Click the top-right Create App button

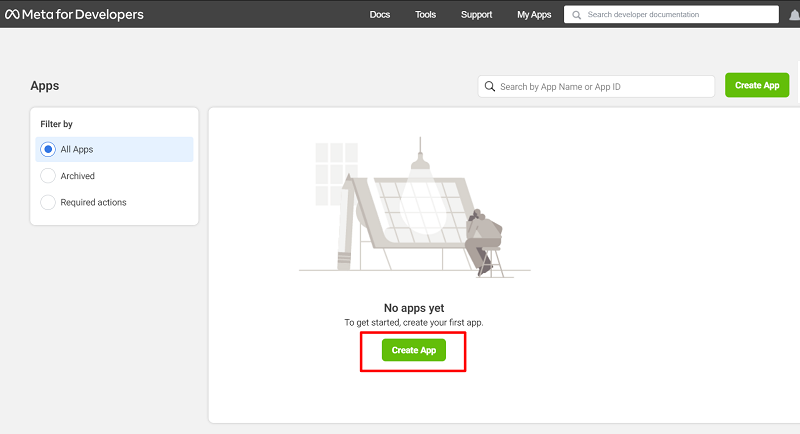click(x=757, y=85)
